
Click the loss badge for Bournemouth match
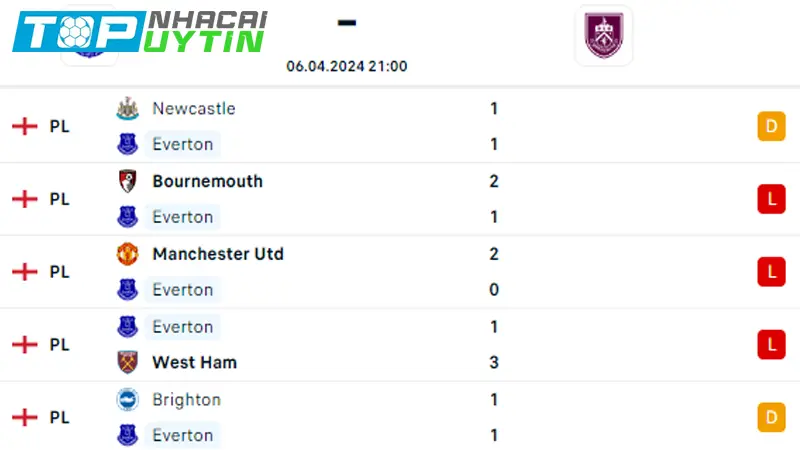771,199
